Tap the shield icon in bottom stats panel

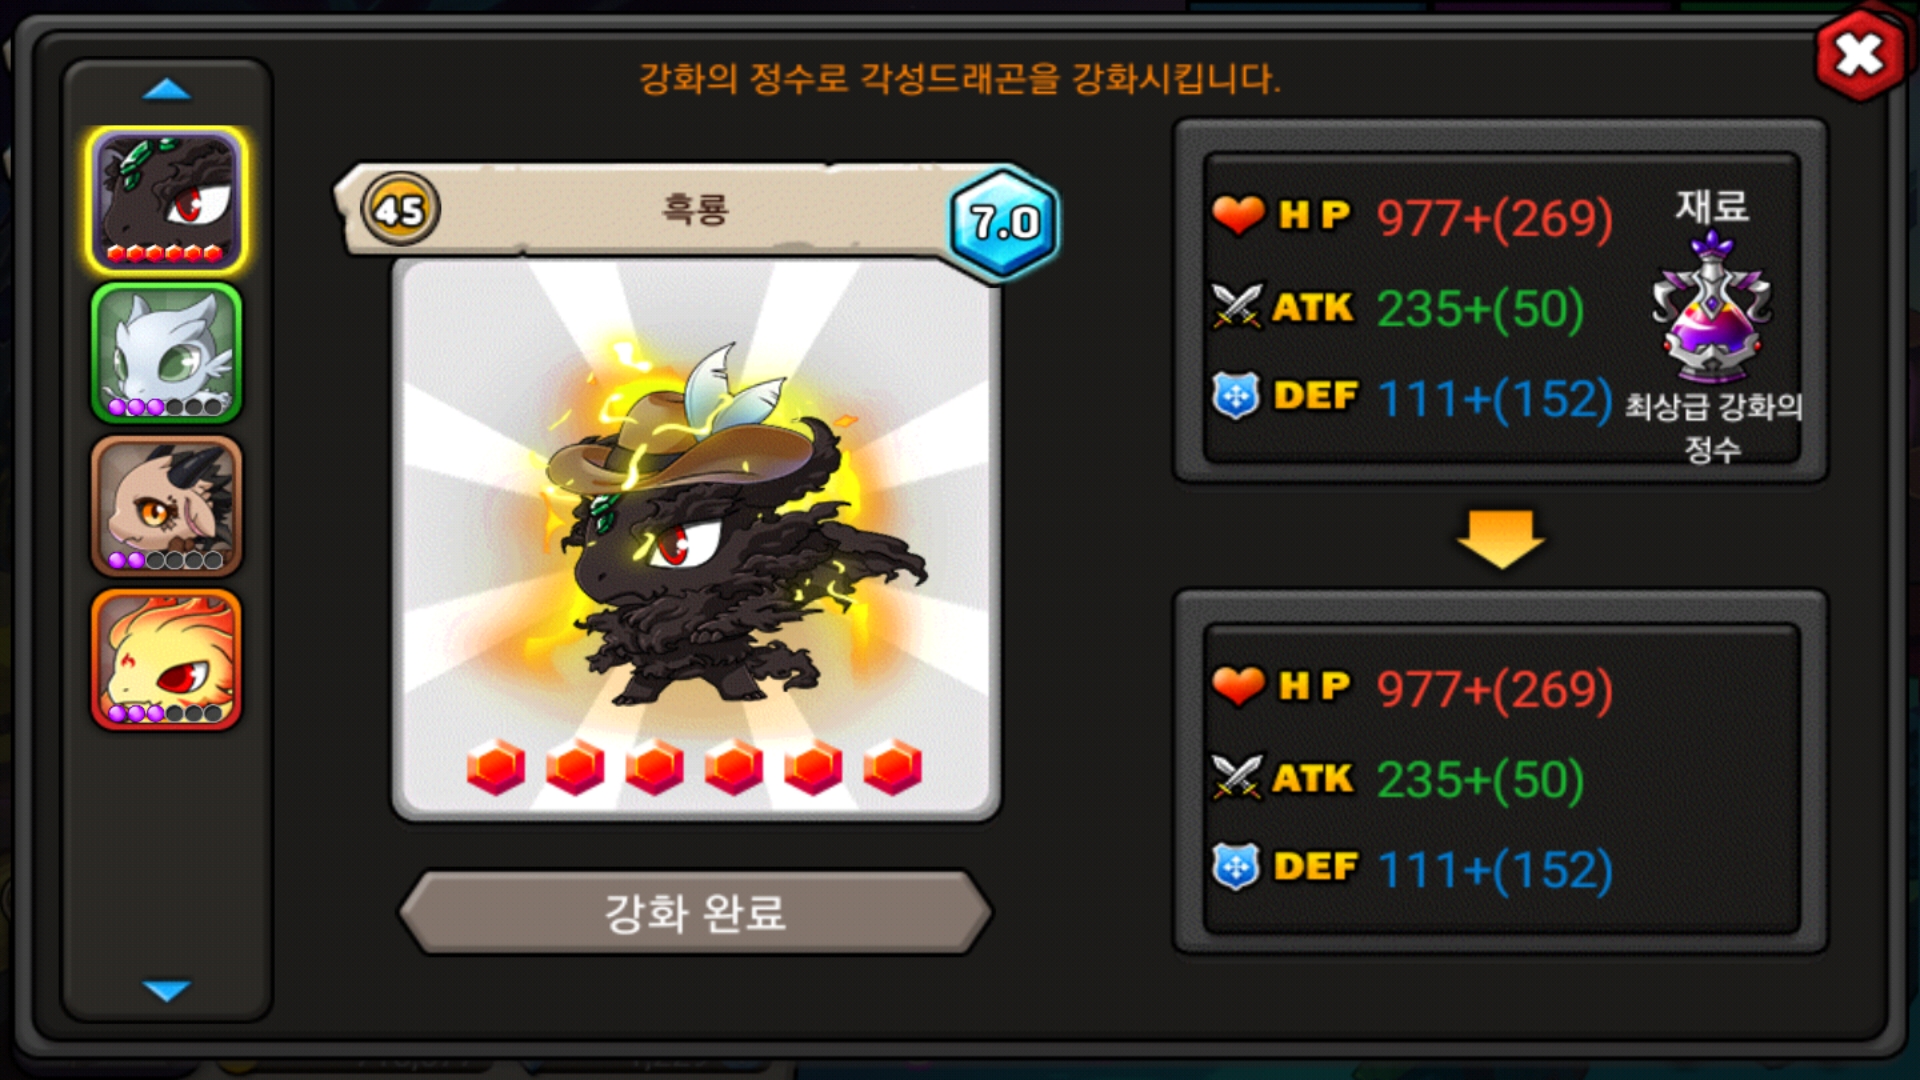pos(1236,866)
